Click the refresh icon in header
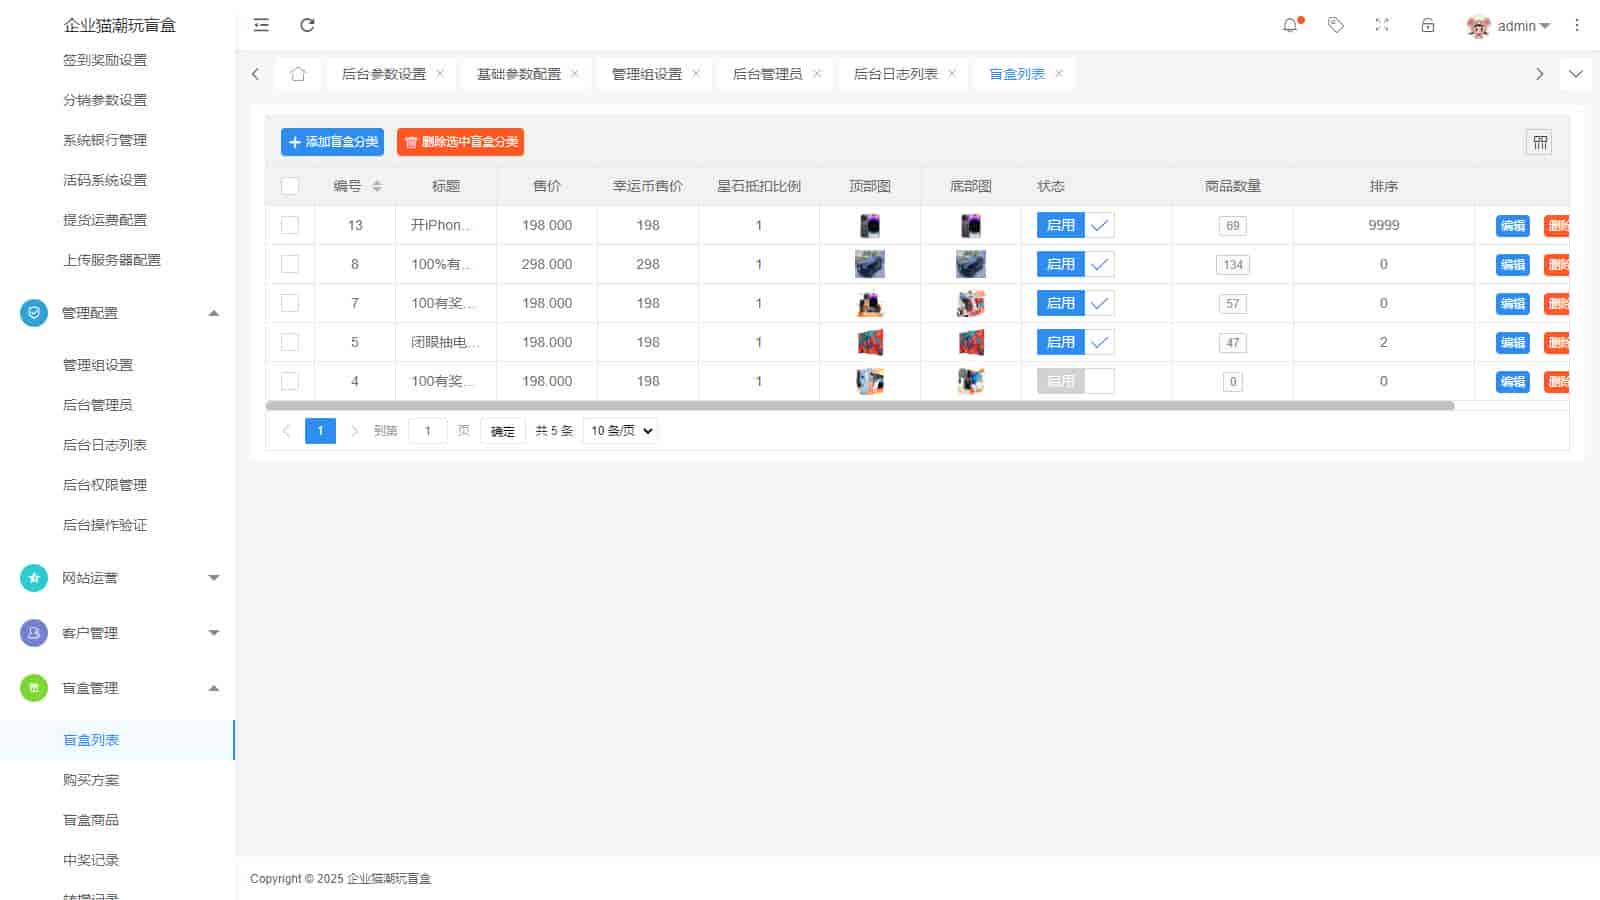Viewport: 1600px width, 900px height. coord(308,25)
